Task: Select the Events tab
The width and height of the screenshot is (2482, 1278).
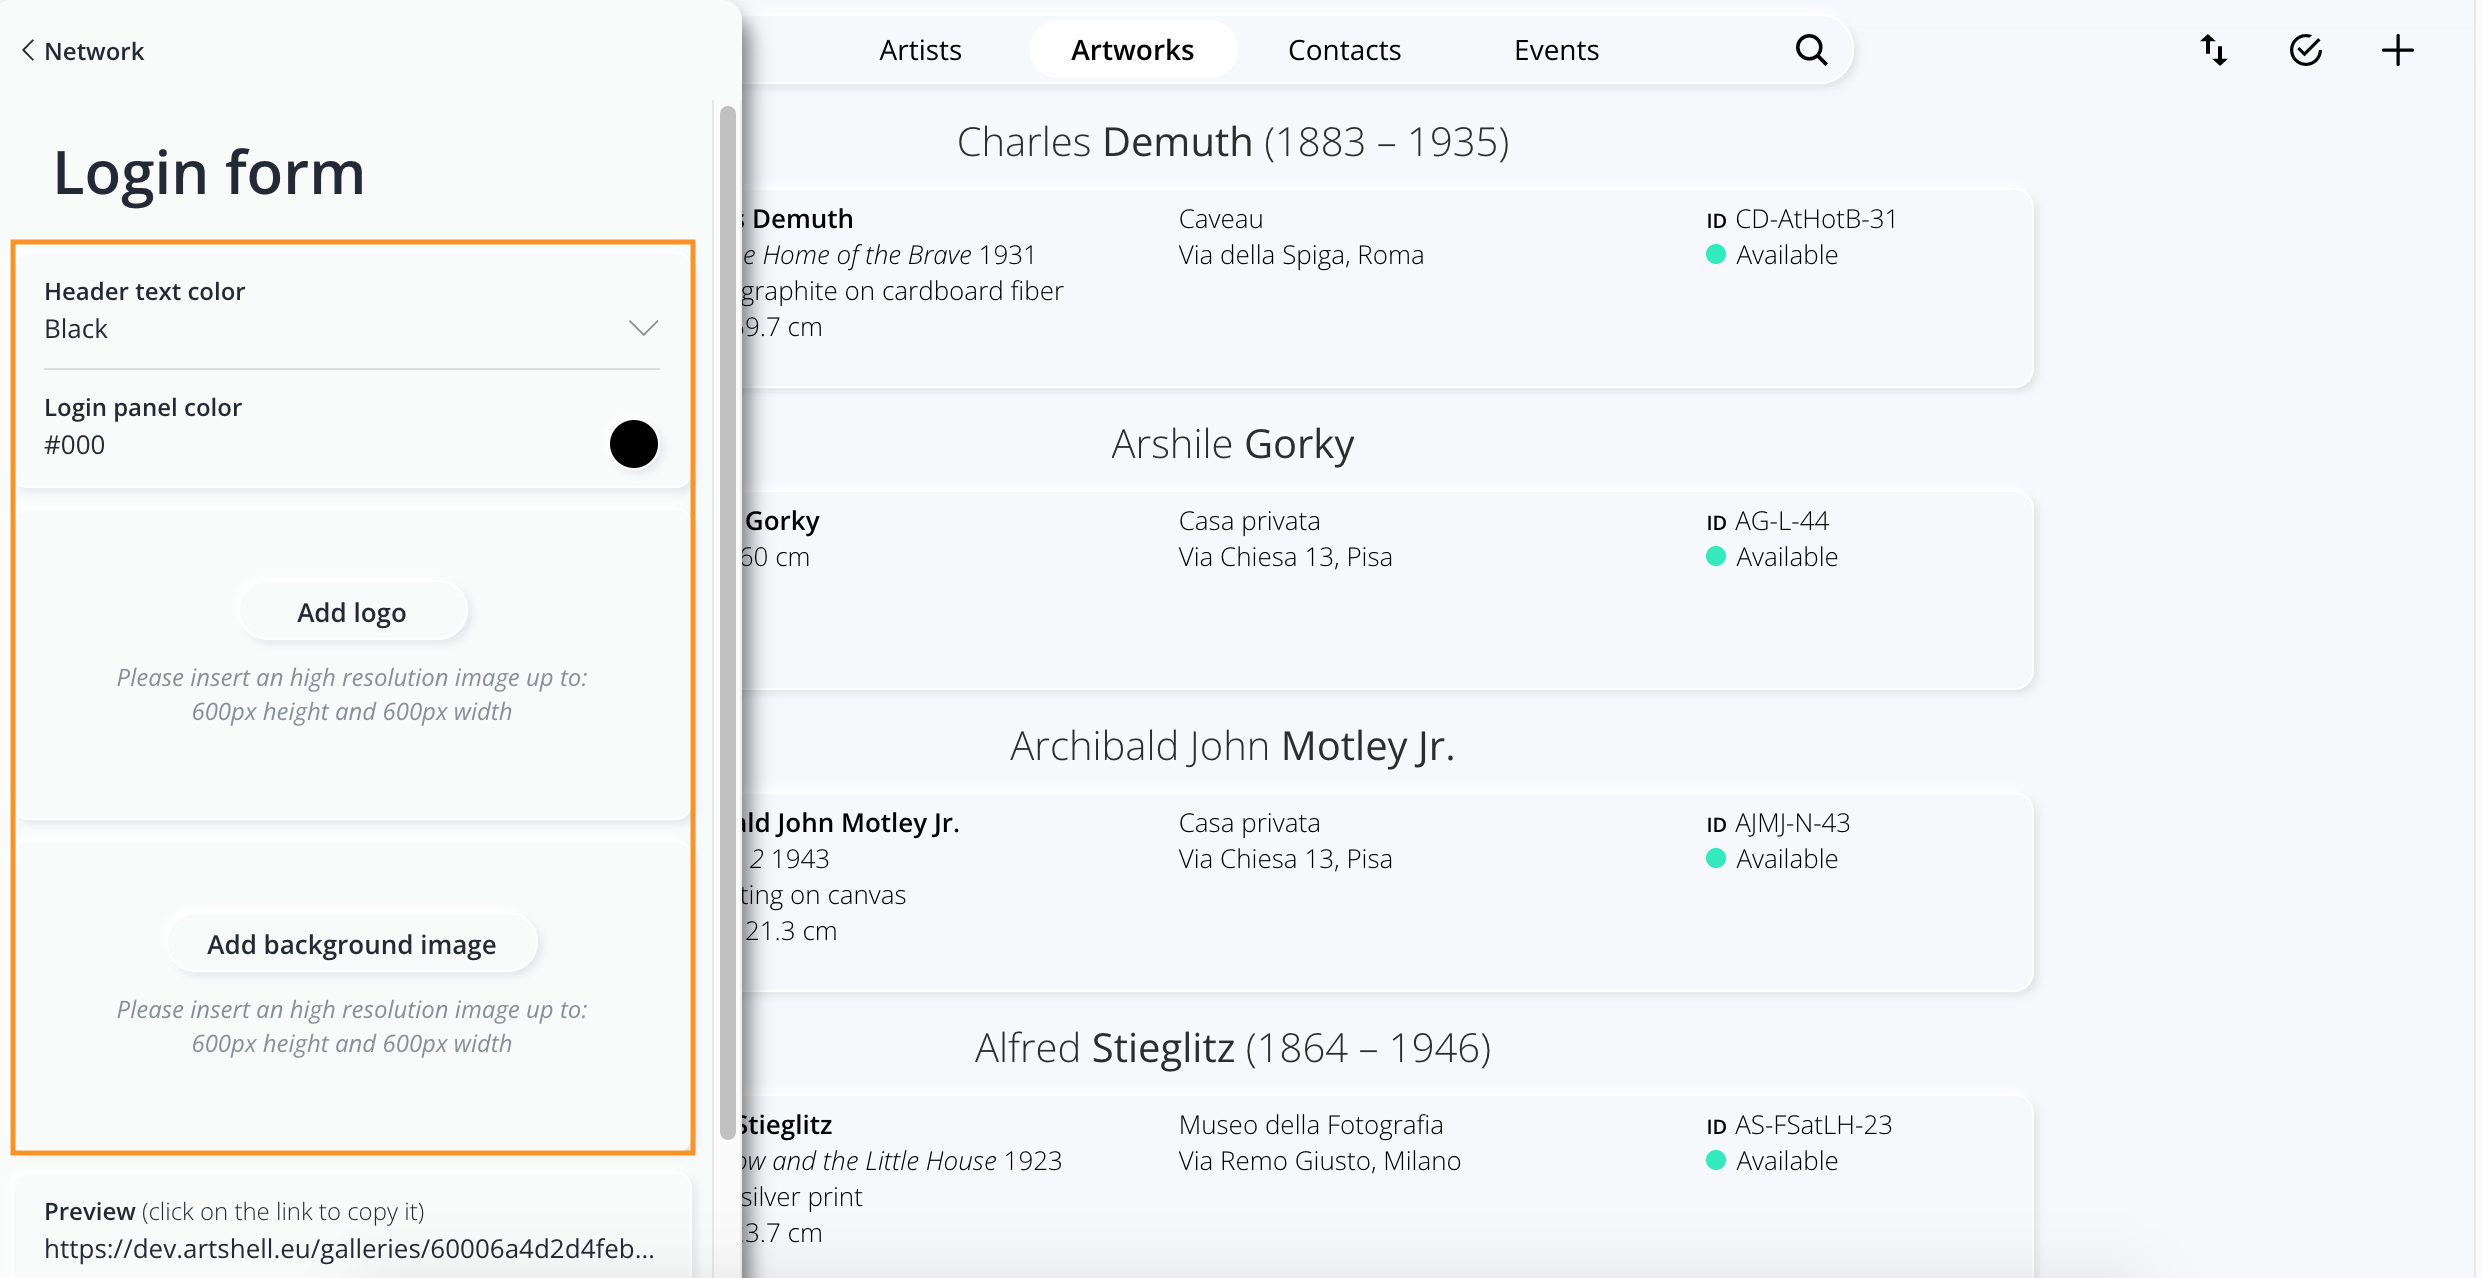Action: click(x=1556, y=50)
